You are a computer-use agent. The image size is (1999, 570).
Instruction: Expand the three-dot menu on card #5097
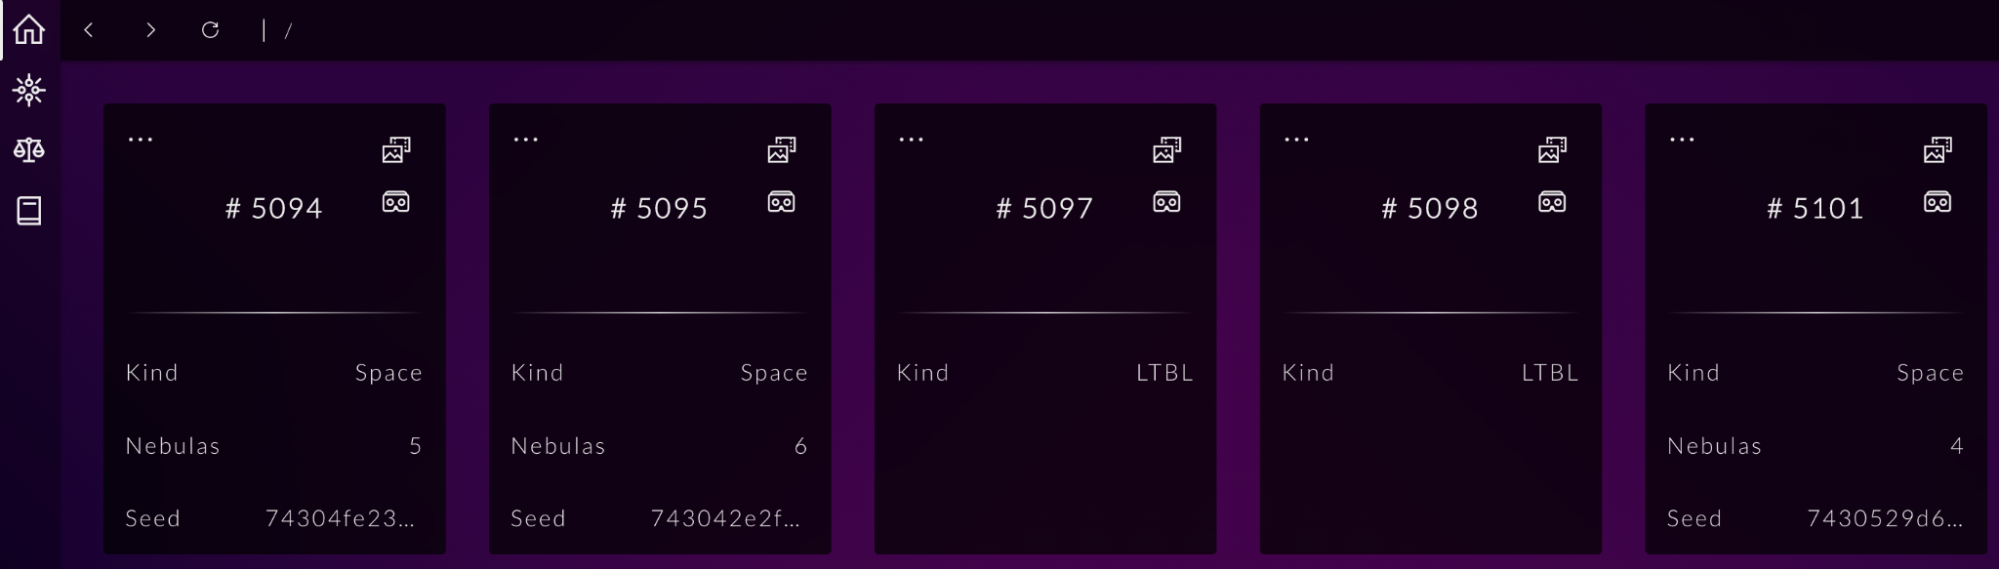pyautogui.click(x=911, y=139)
